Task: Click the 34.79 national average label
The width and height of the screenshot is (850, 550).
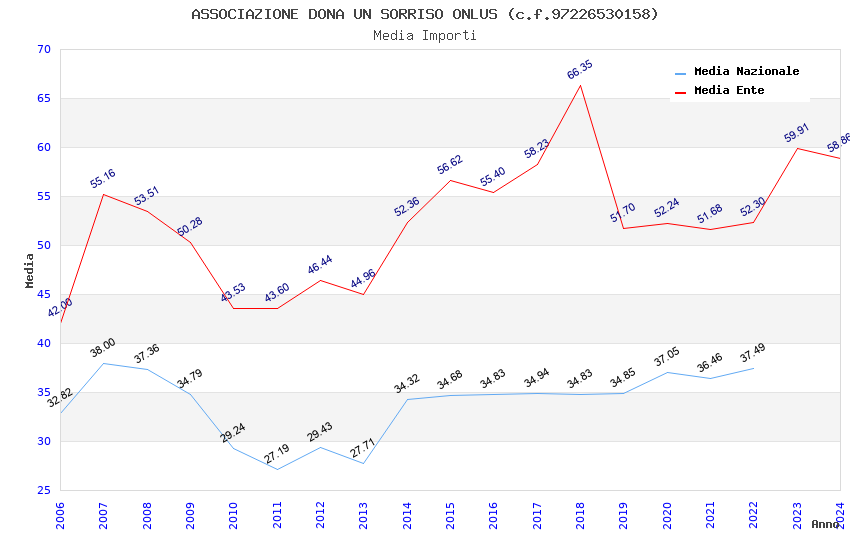Action: pos(189,378)
